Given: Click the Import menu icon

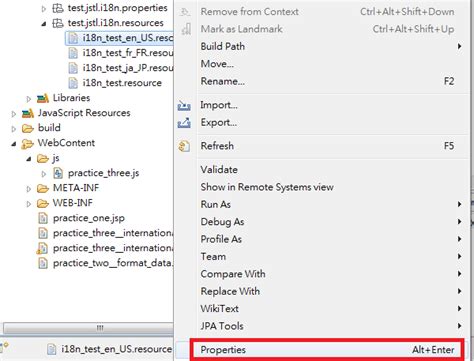Looking at the screenshot, I should click(184, 106).
